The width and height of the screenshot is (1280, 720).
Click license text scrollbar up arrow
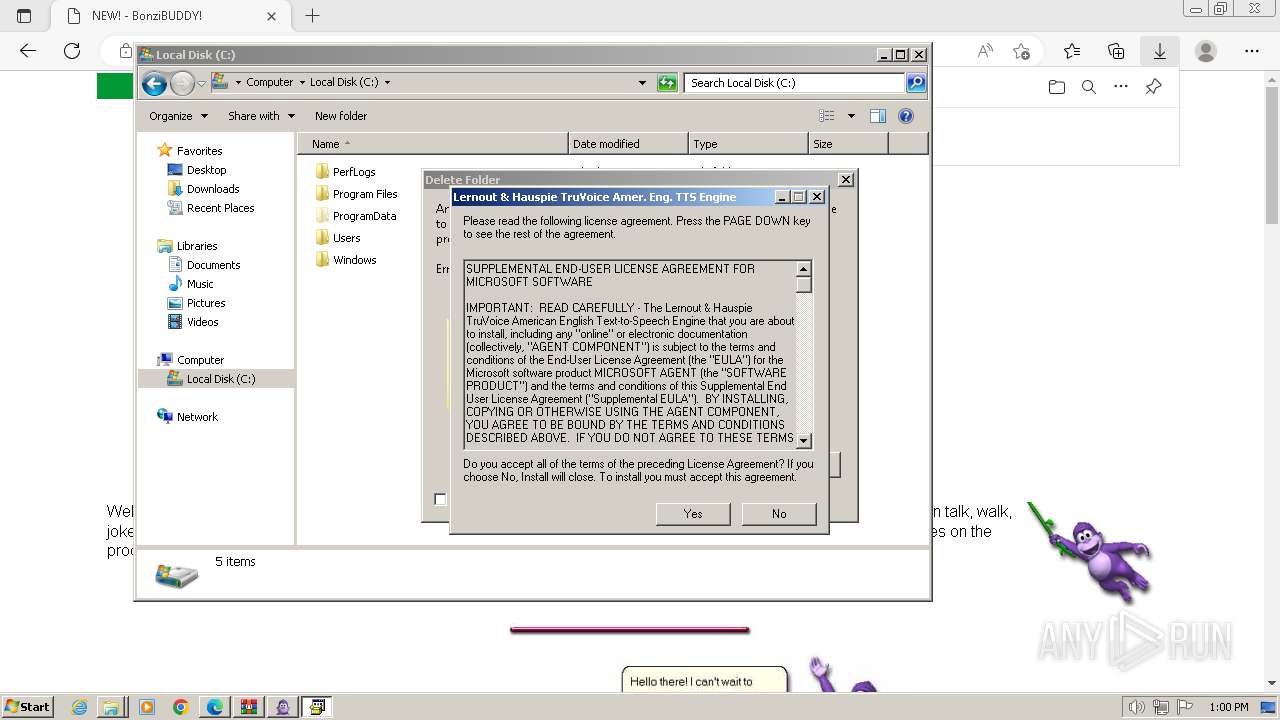coord(803,268)
